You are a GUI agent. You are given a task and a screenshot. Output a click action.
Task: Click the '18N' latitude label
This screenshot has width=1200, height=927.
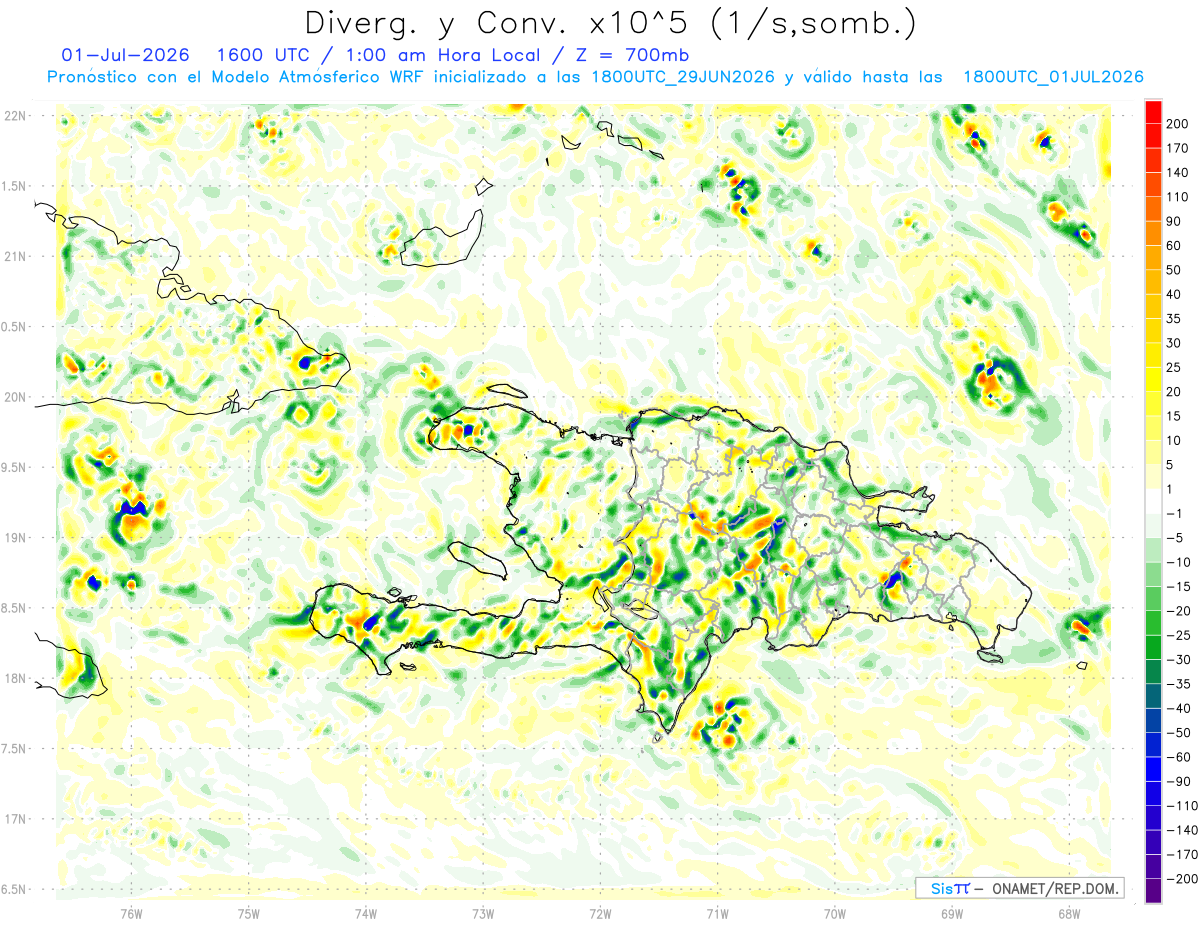click(15, 678)
